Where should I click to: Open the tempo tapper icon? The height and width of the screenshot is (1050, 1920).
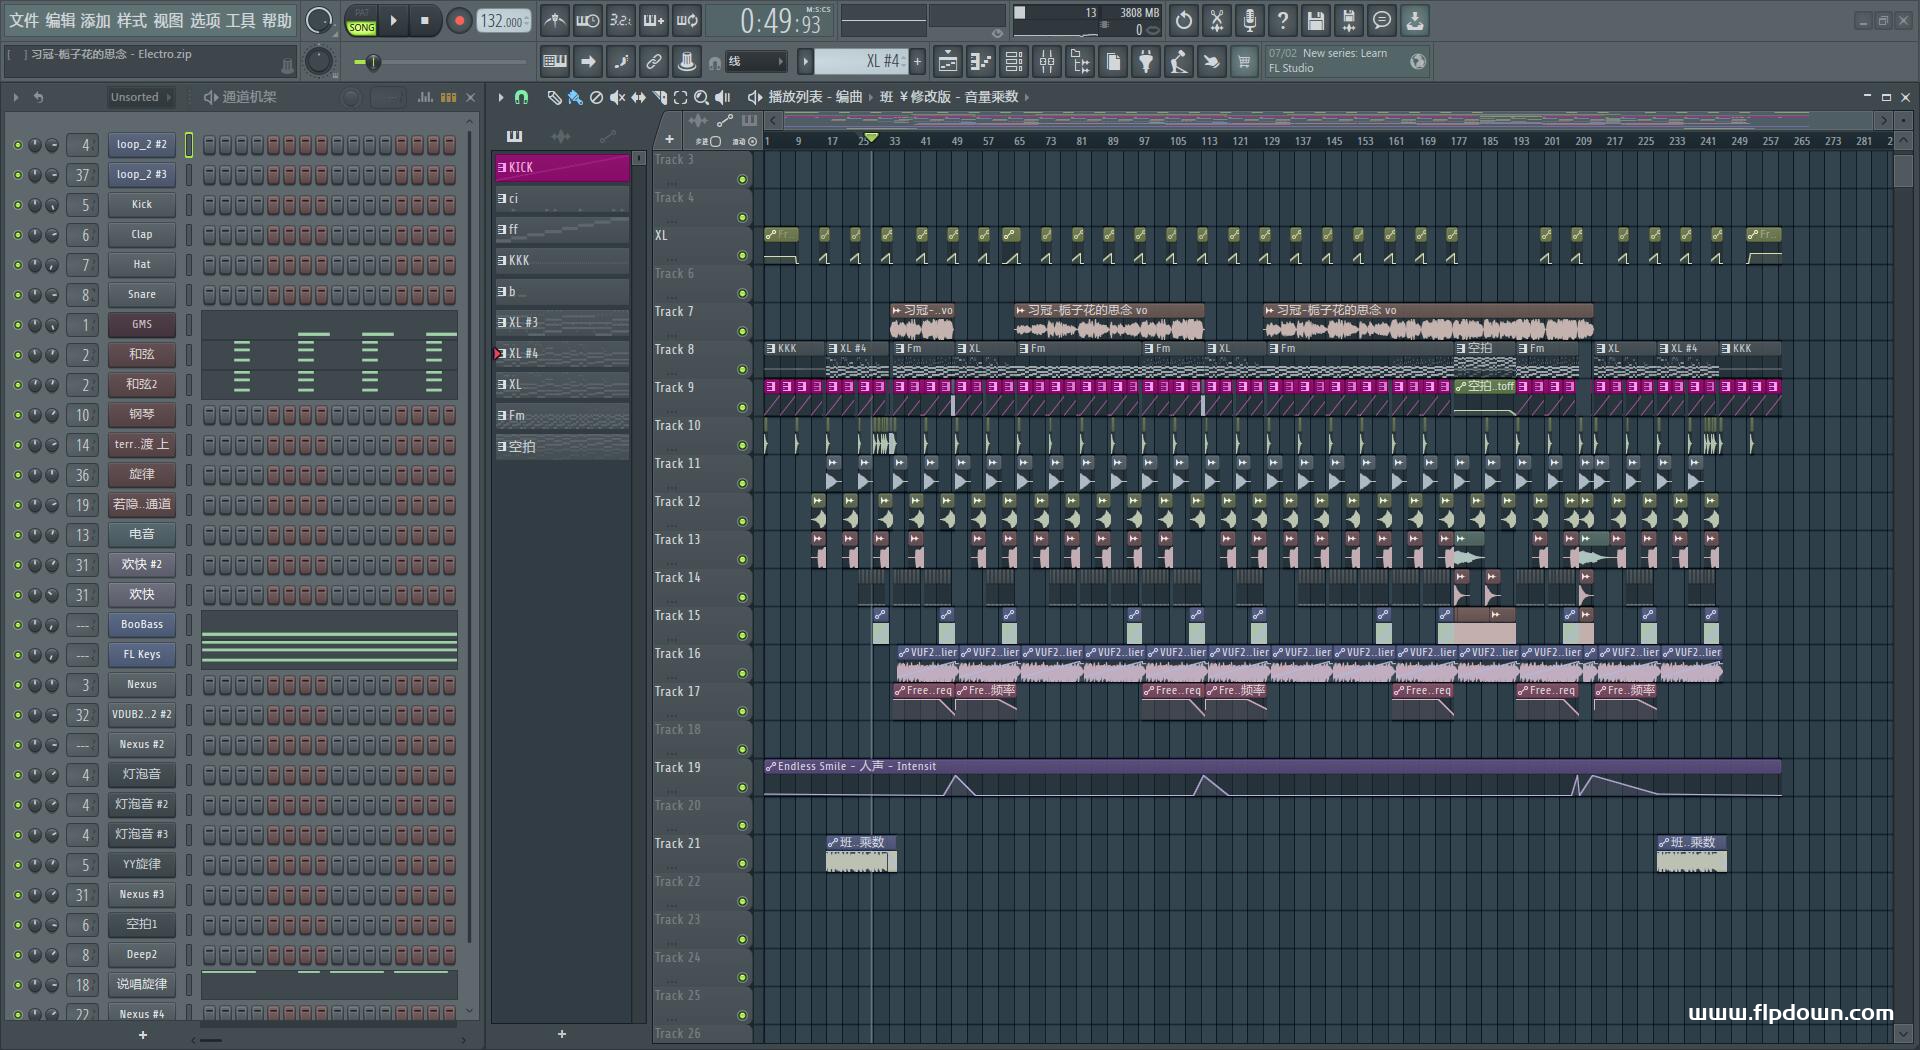tap(1179, 62)
